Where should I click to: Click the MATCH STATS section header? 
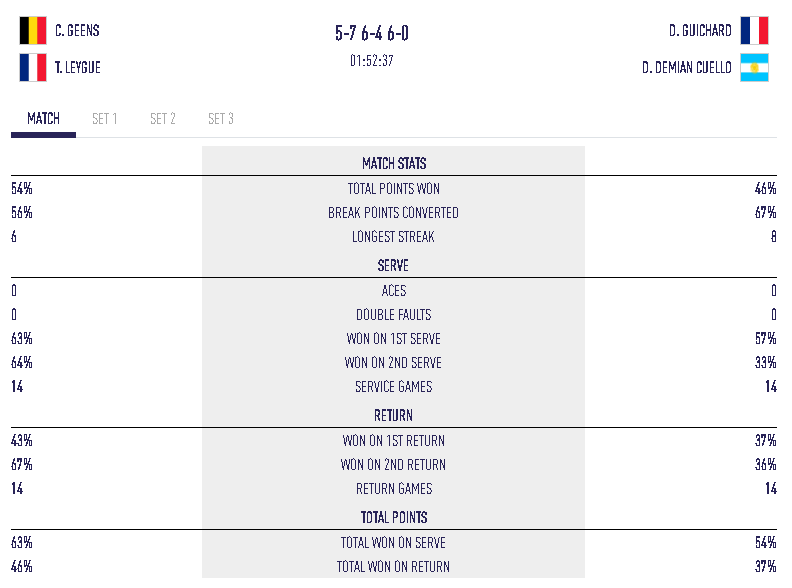click(x=394, y=163)
